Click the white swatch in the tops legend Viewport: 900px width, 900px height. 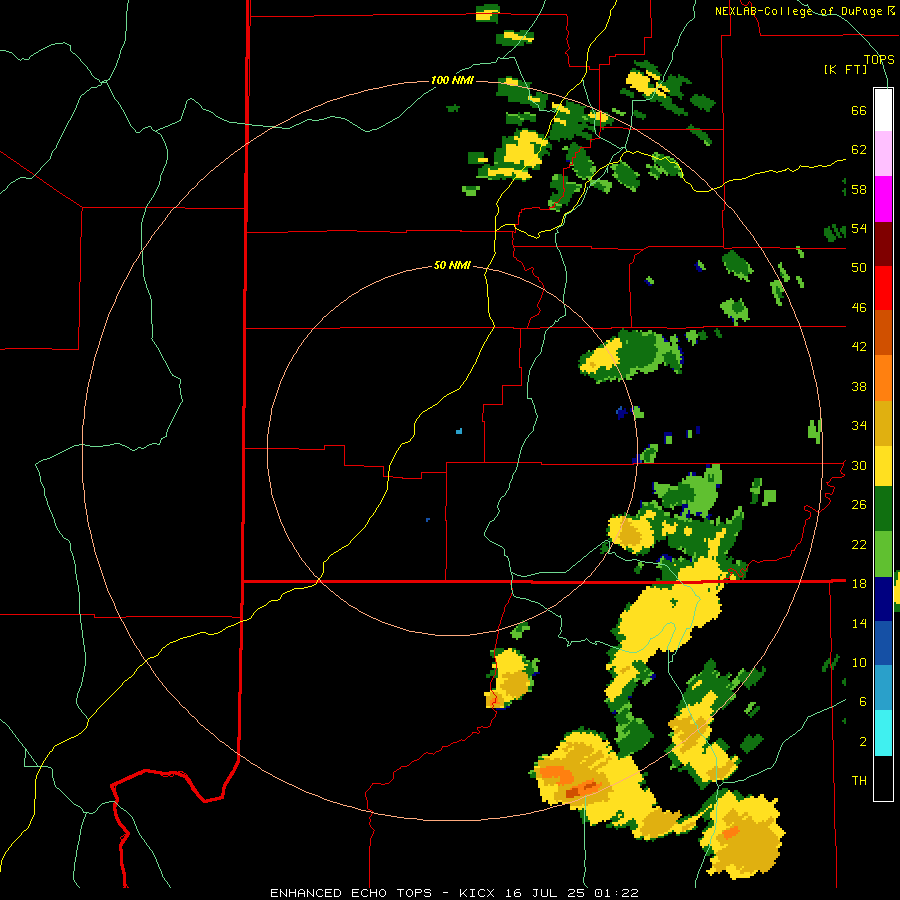tap(883, 110)
